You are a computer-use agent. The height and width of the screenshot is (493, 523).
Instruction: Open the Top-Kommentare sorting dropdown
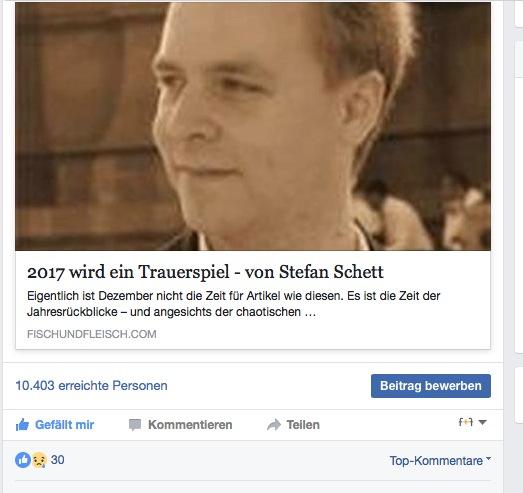pyautogui.click(x=440, y=461)
